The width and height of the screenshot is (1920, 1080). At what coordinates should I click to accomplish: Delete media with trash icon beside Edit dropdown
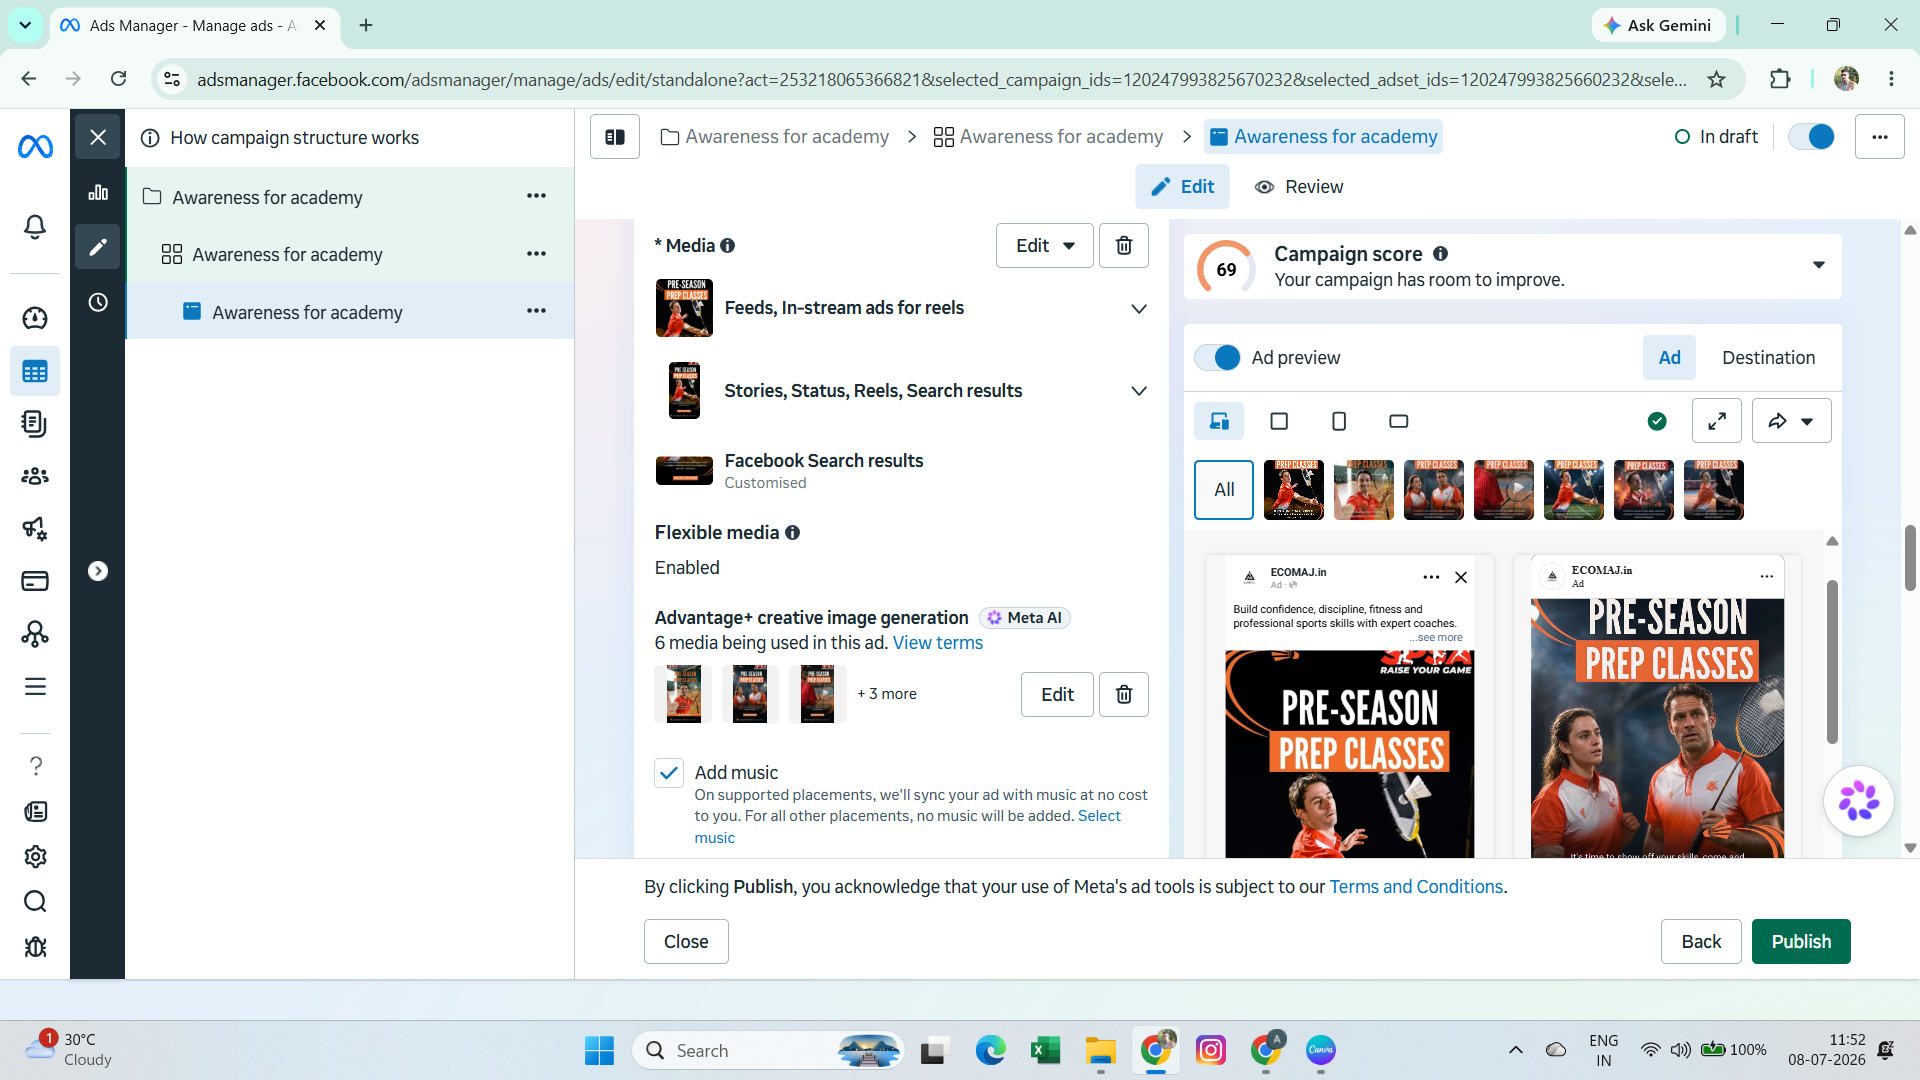[1124, 246]
